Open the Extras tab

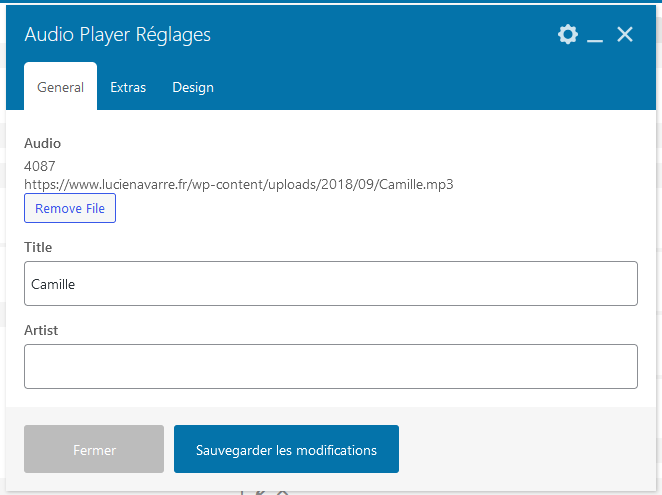(x=128, y=87)
